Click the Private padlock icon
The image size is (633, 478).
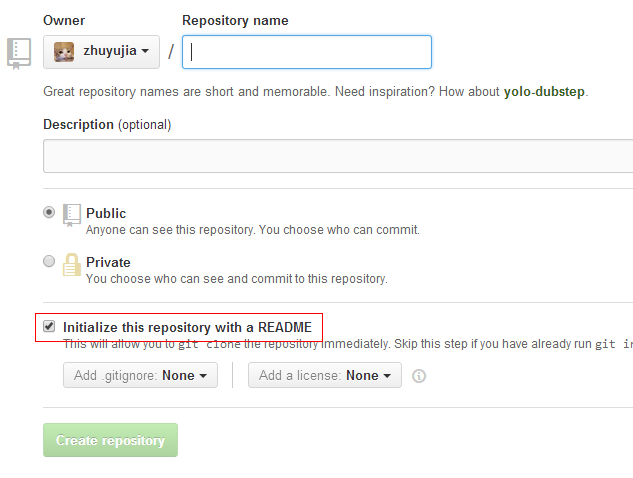(x=71, y=264)
